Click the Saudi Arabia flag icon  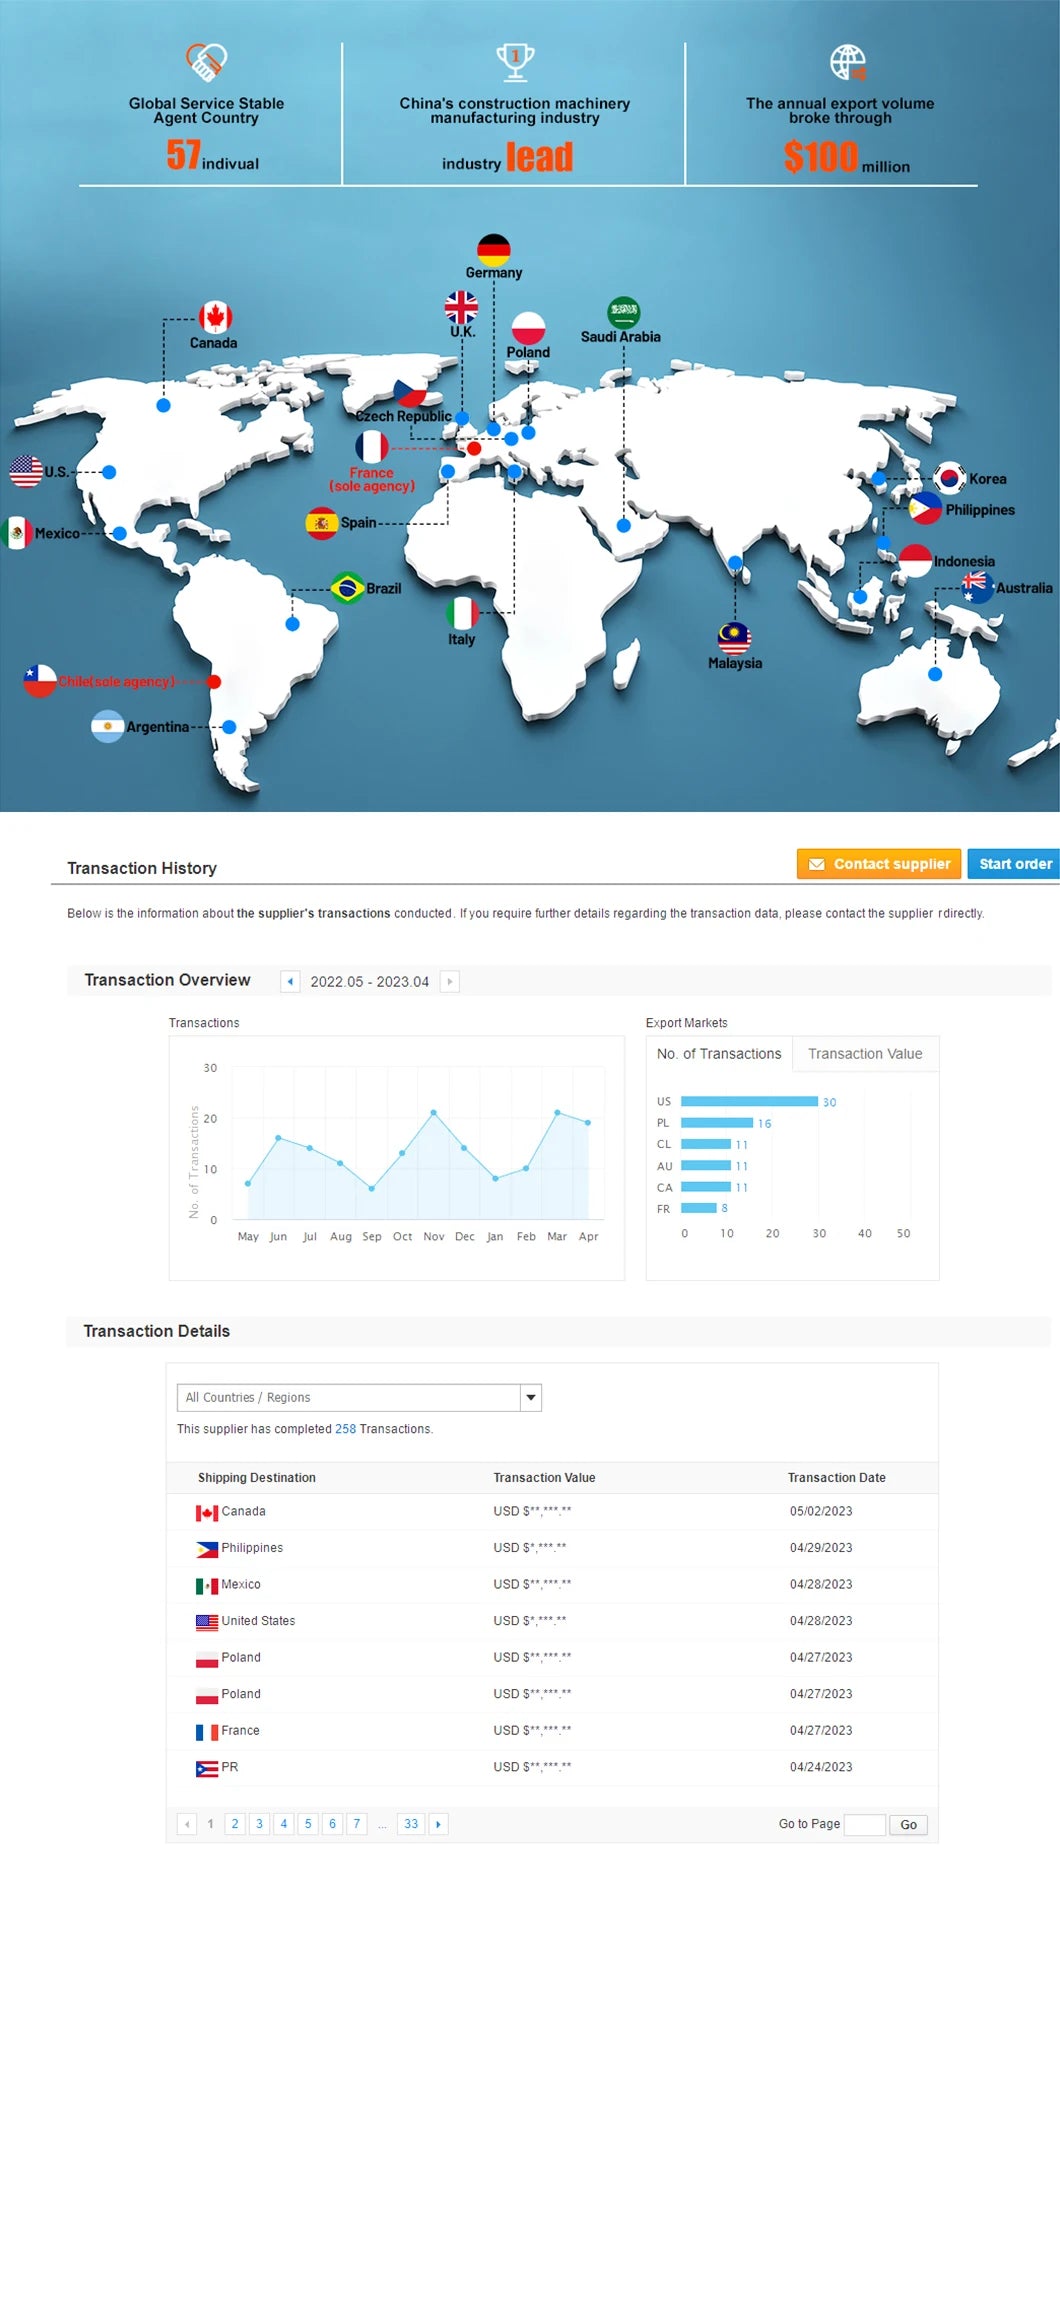(x=623, y=312)
